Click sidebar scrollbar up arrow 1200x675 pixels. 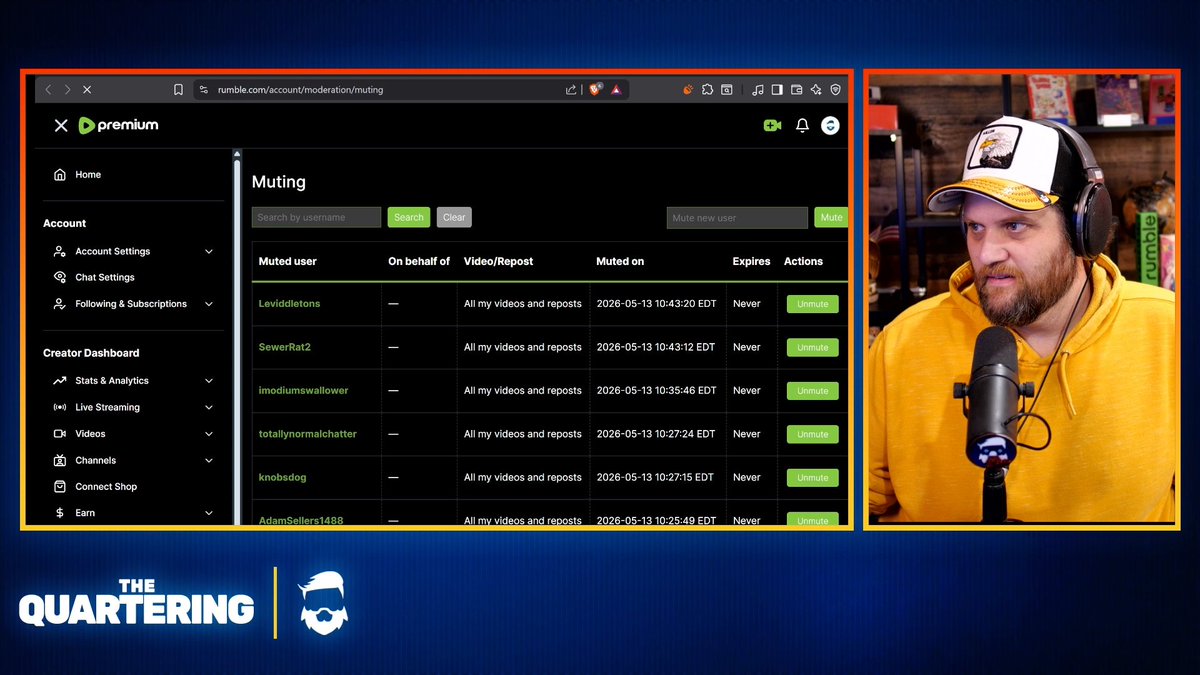point(237,154)
